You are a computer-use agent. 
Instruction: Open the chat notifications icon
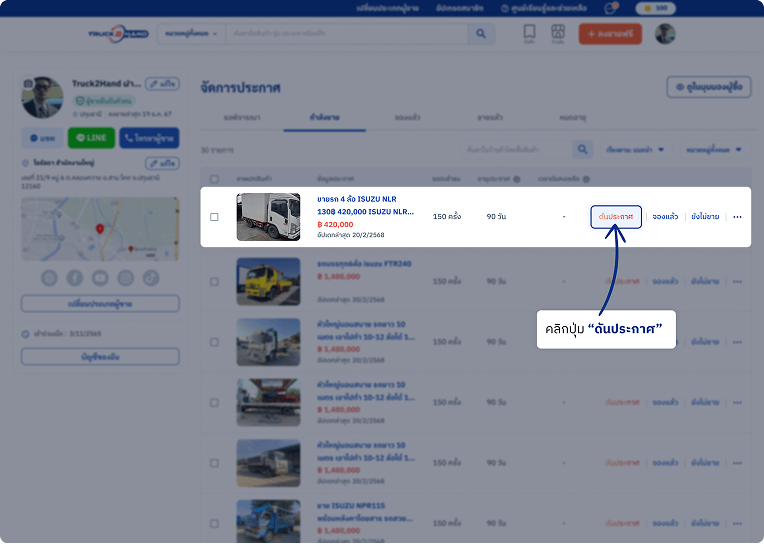coord(611,8)
